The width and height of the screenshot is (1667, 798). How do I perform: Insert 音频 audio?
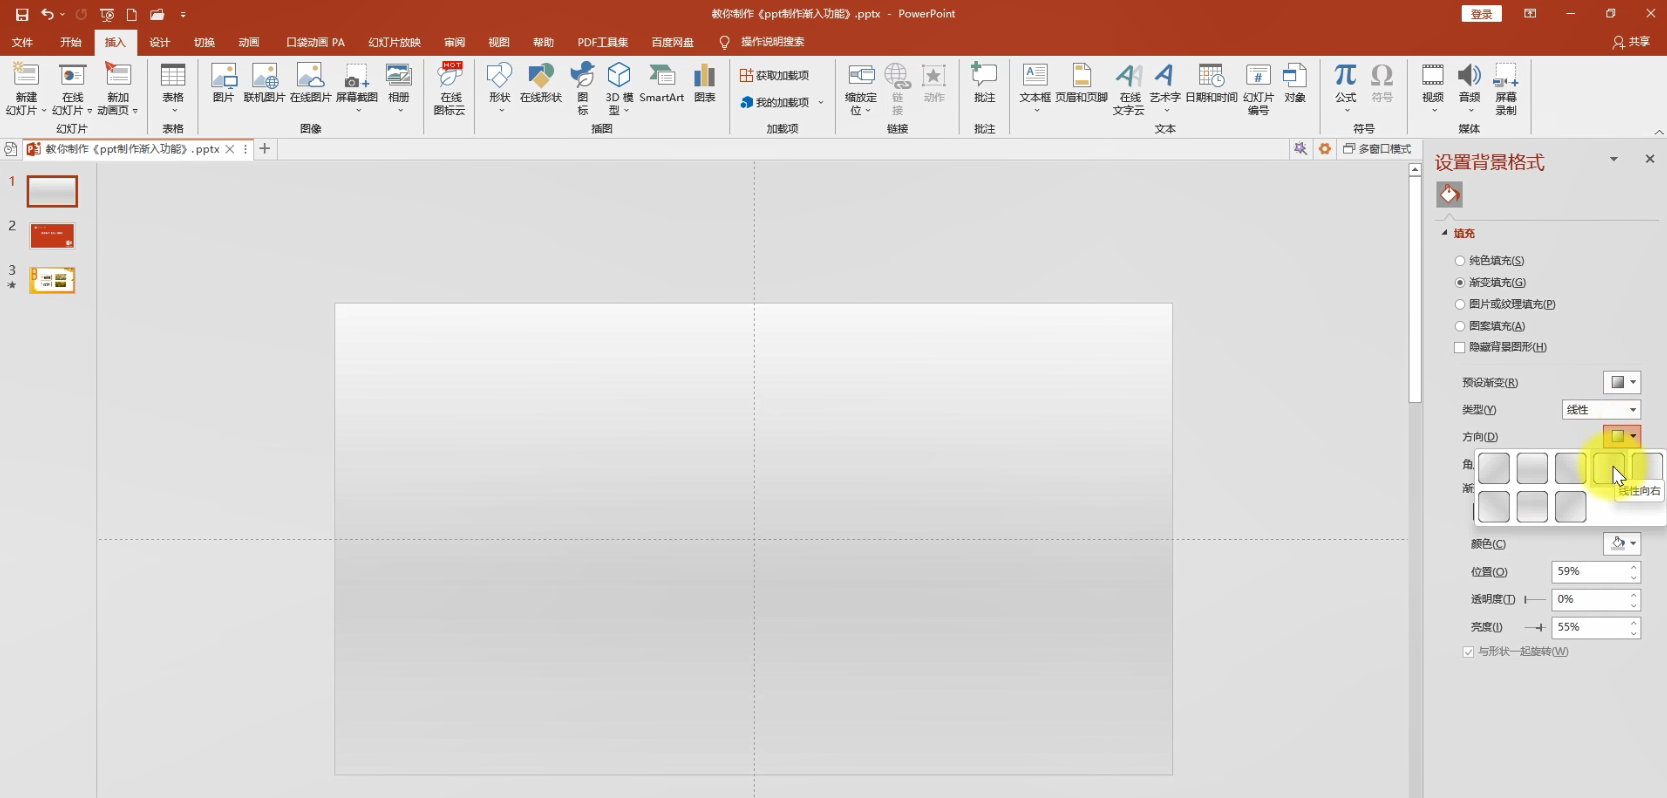(1469, 89)
